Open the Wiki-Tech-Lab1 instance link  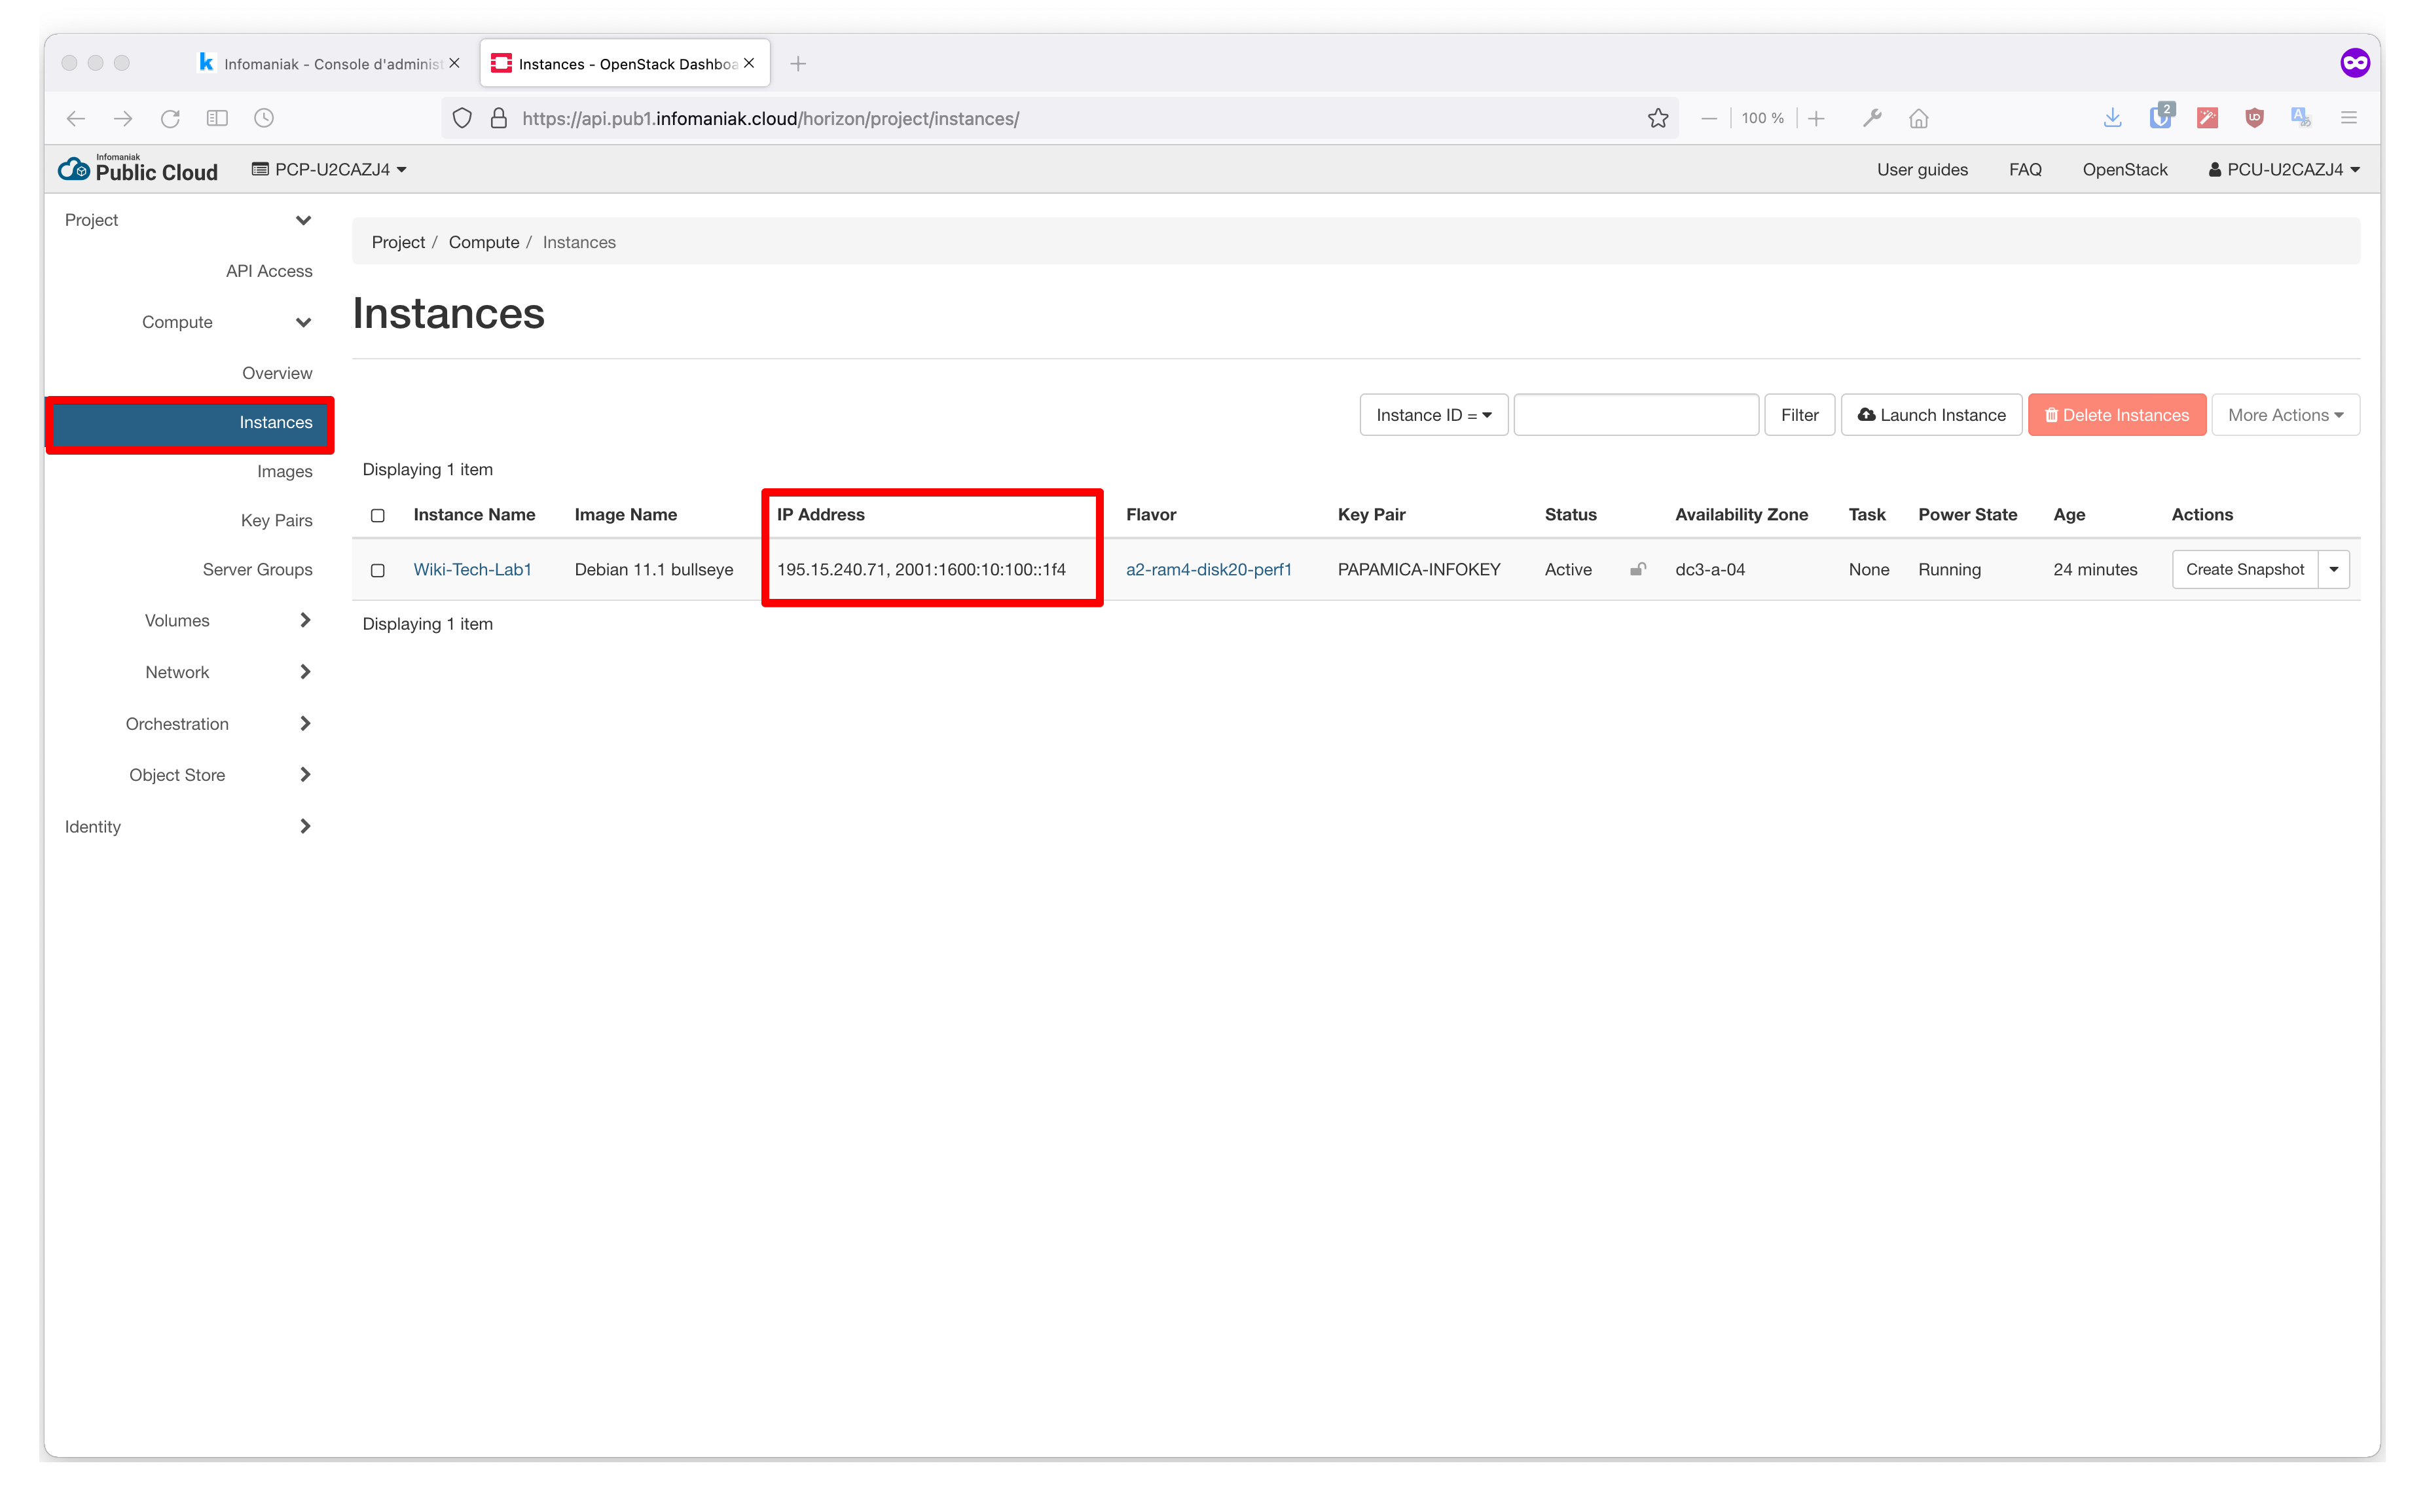click(472, 570)
